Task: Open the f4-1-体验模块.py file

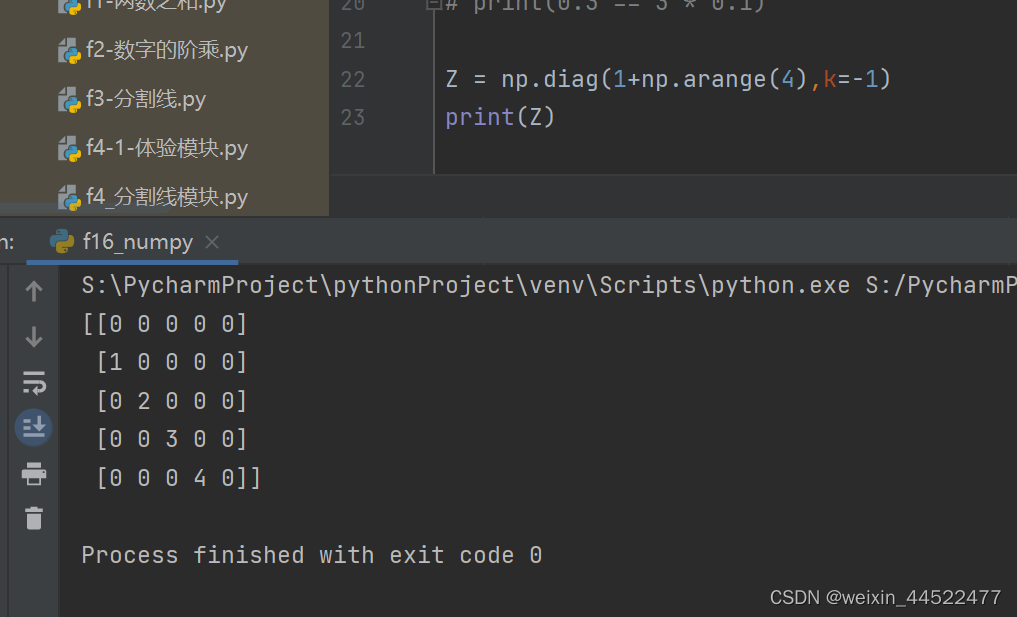Action: [167, 149]
